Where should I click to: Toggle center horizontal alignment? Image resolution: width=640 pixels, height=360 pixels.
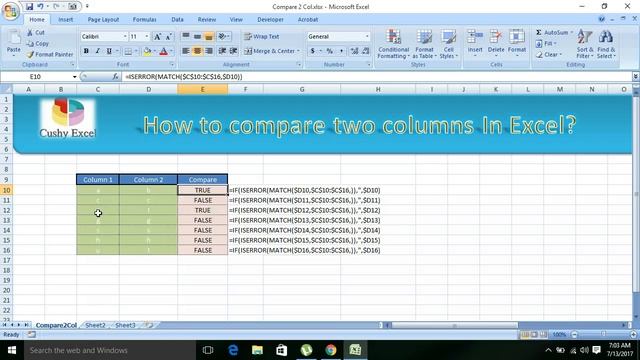tap(197, 51)
